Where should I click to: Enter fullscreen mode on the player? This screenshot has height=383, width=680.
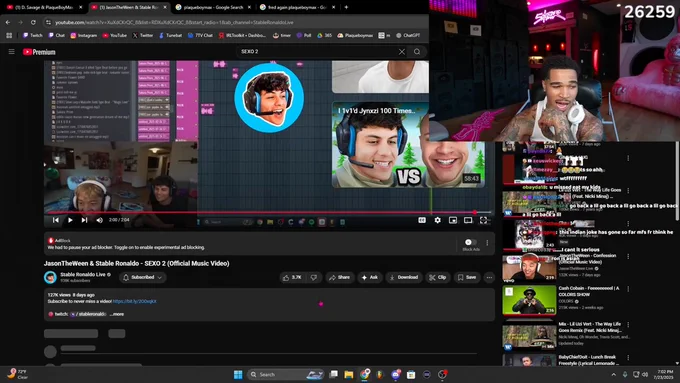[x=483, y=220]
